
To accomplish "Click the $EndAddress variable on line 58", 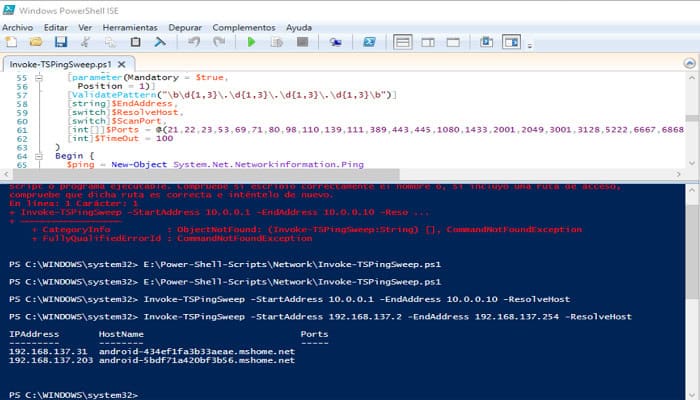I will coord(142,104).
